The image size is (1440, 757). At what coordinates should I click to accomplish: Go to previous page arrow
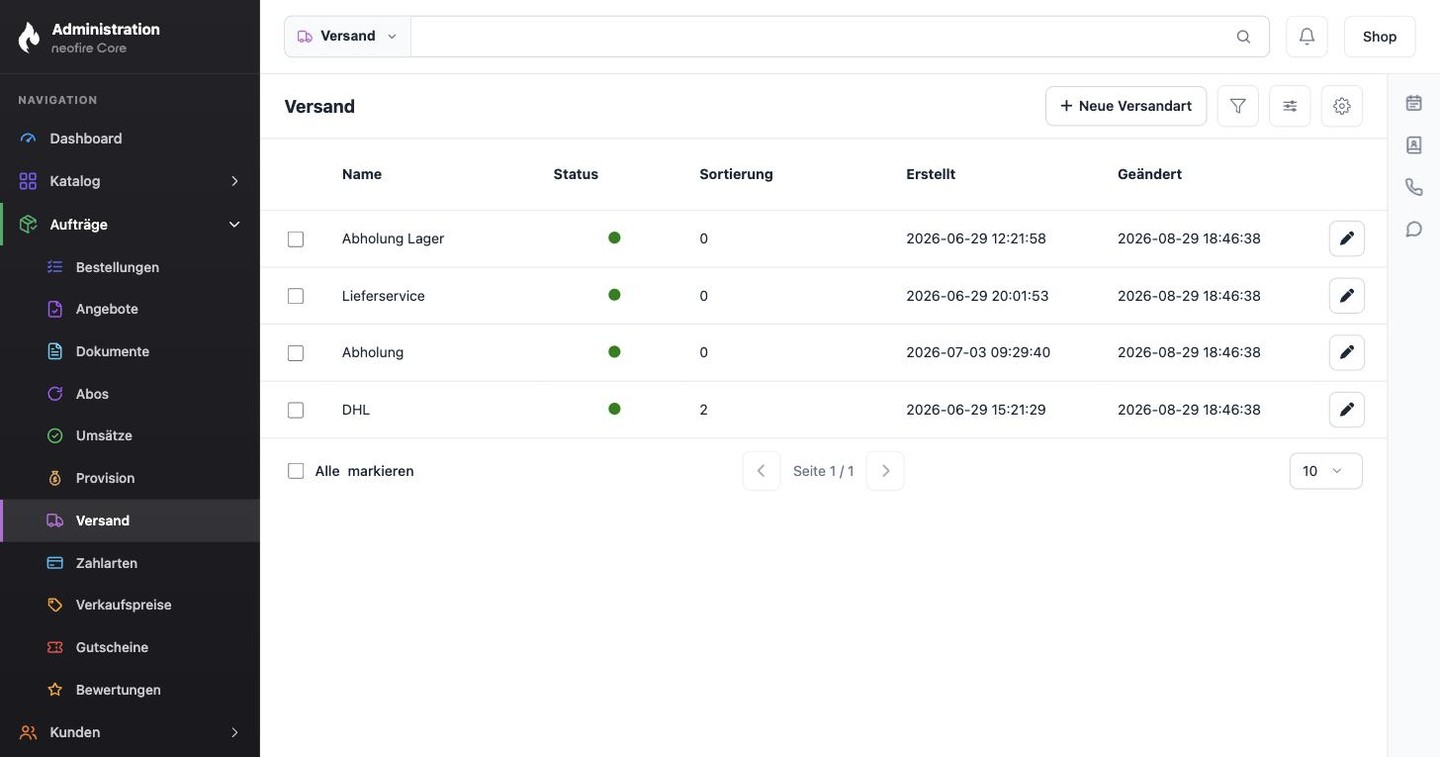pyautogui.click(x=761, y=471)
